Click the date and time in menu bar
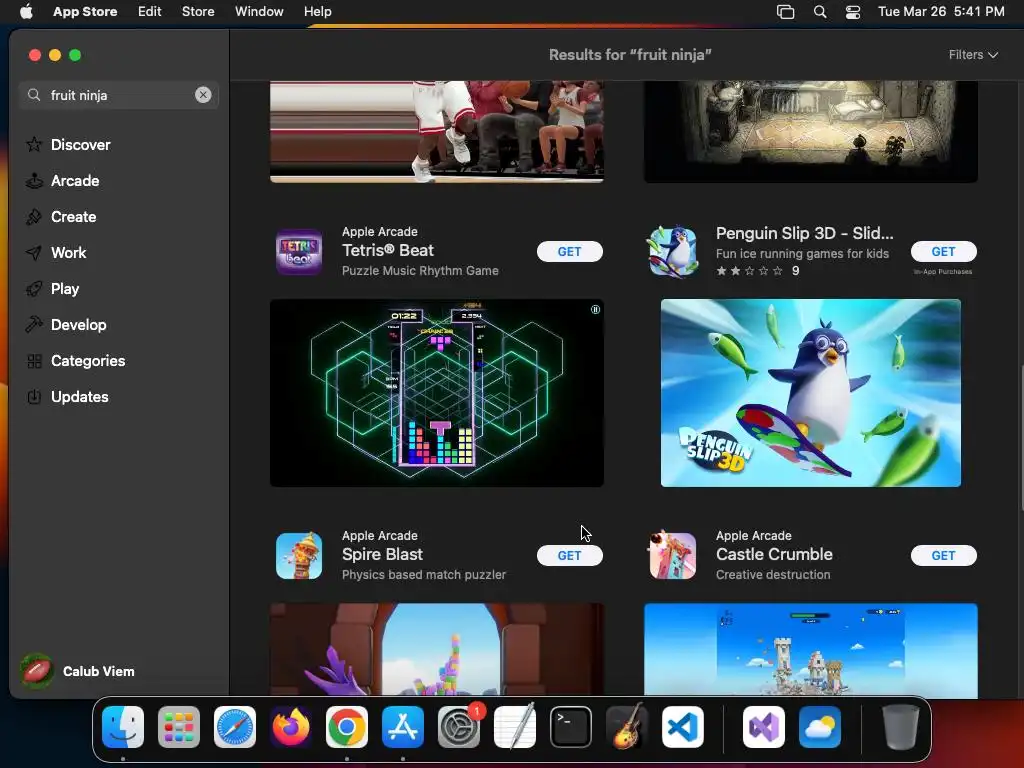The width and height of the screenshot is (1024, 768). (941, 11)
